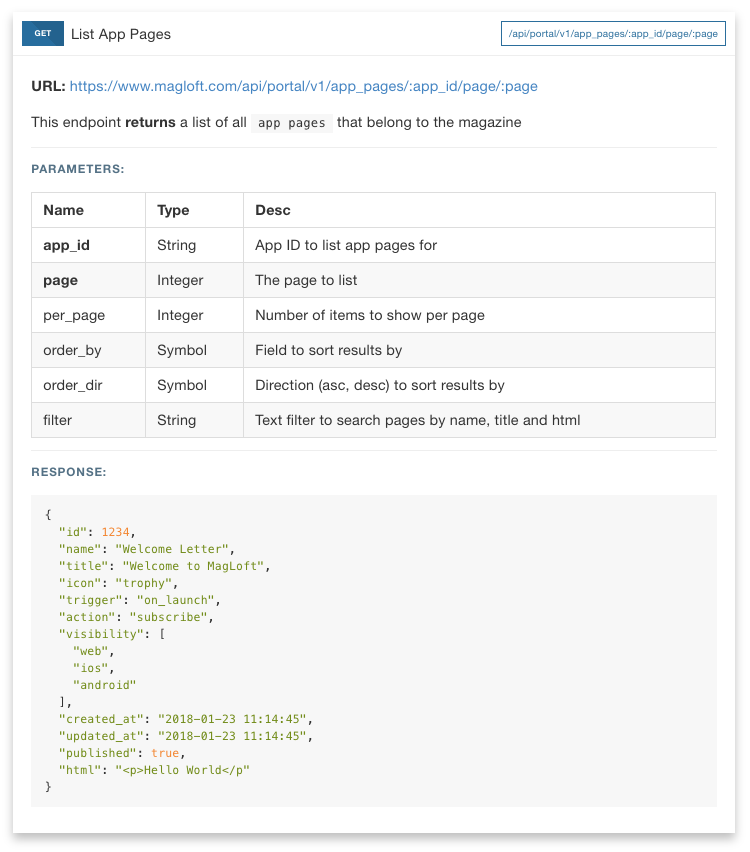750x852 pixels.
Task: Click the Type column header
Action: [x=173, y=210]
